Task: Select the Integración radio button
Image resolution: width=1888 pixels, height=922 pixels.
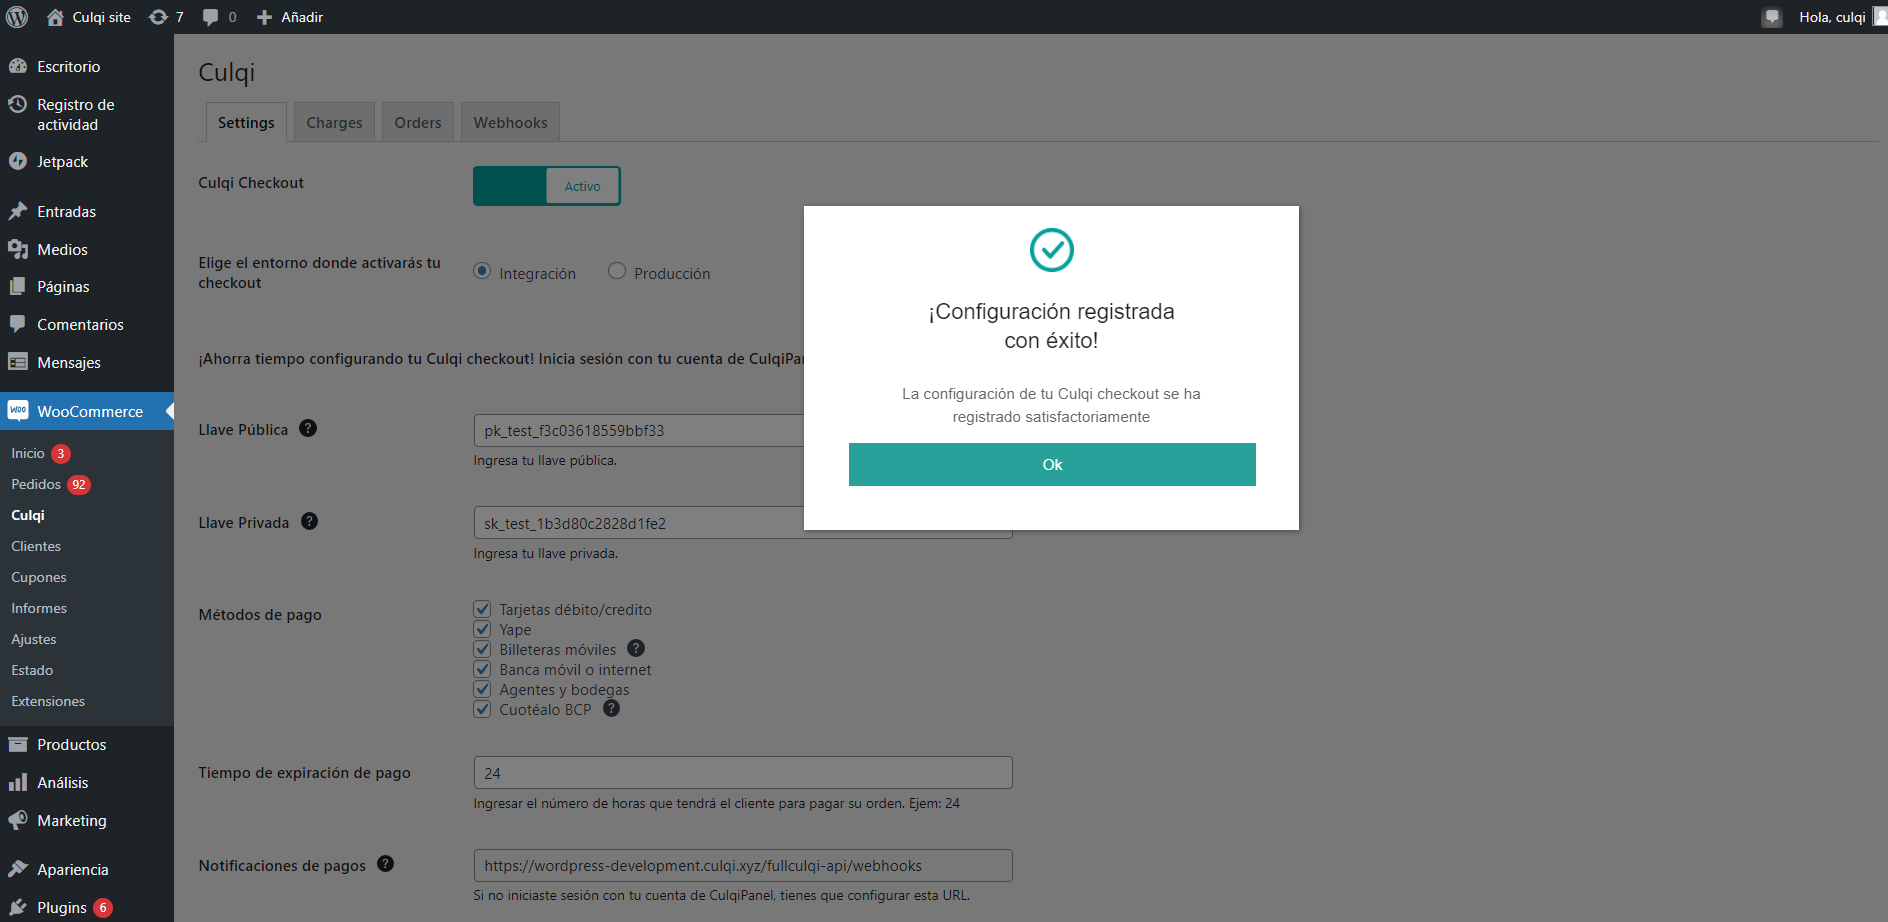Action: tap(482, 271)
